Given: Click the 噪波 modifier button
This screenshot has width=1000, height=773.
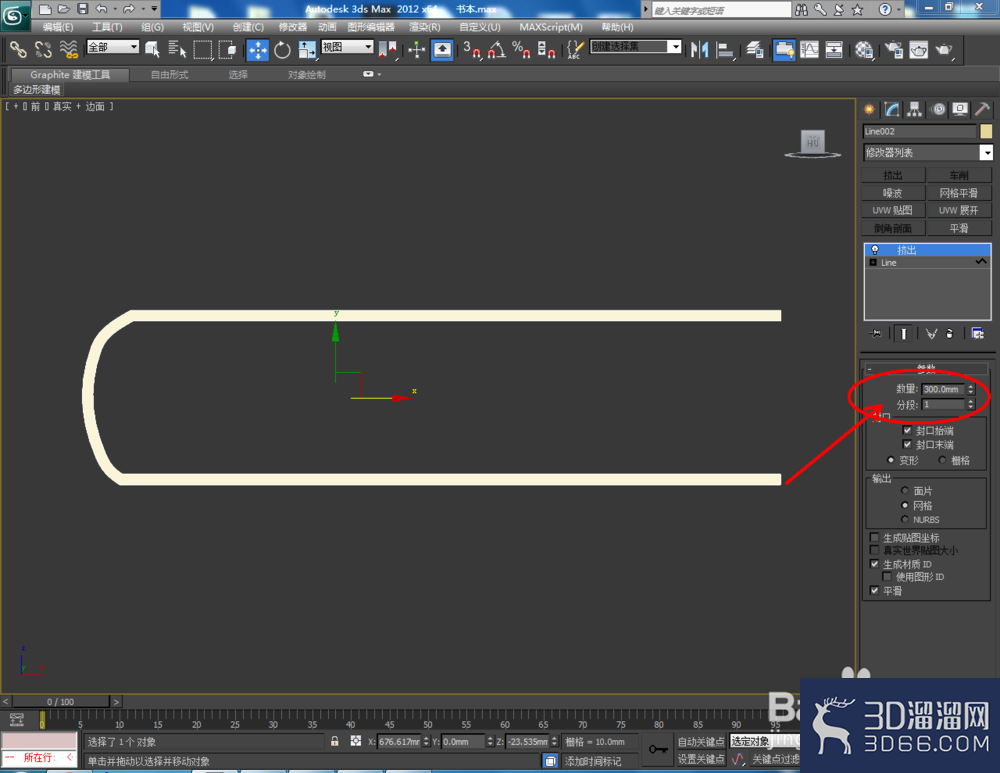Looking at the screenshot, I should click(x=893, y=193).
